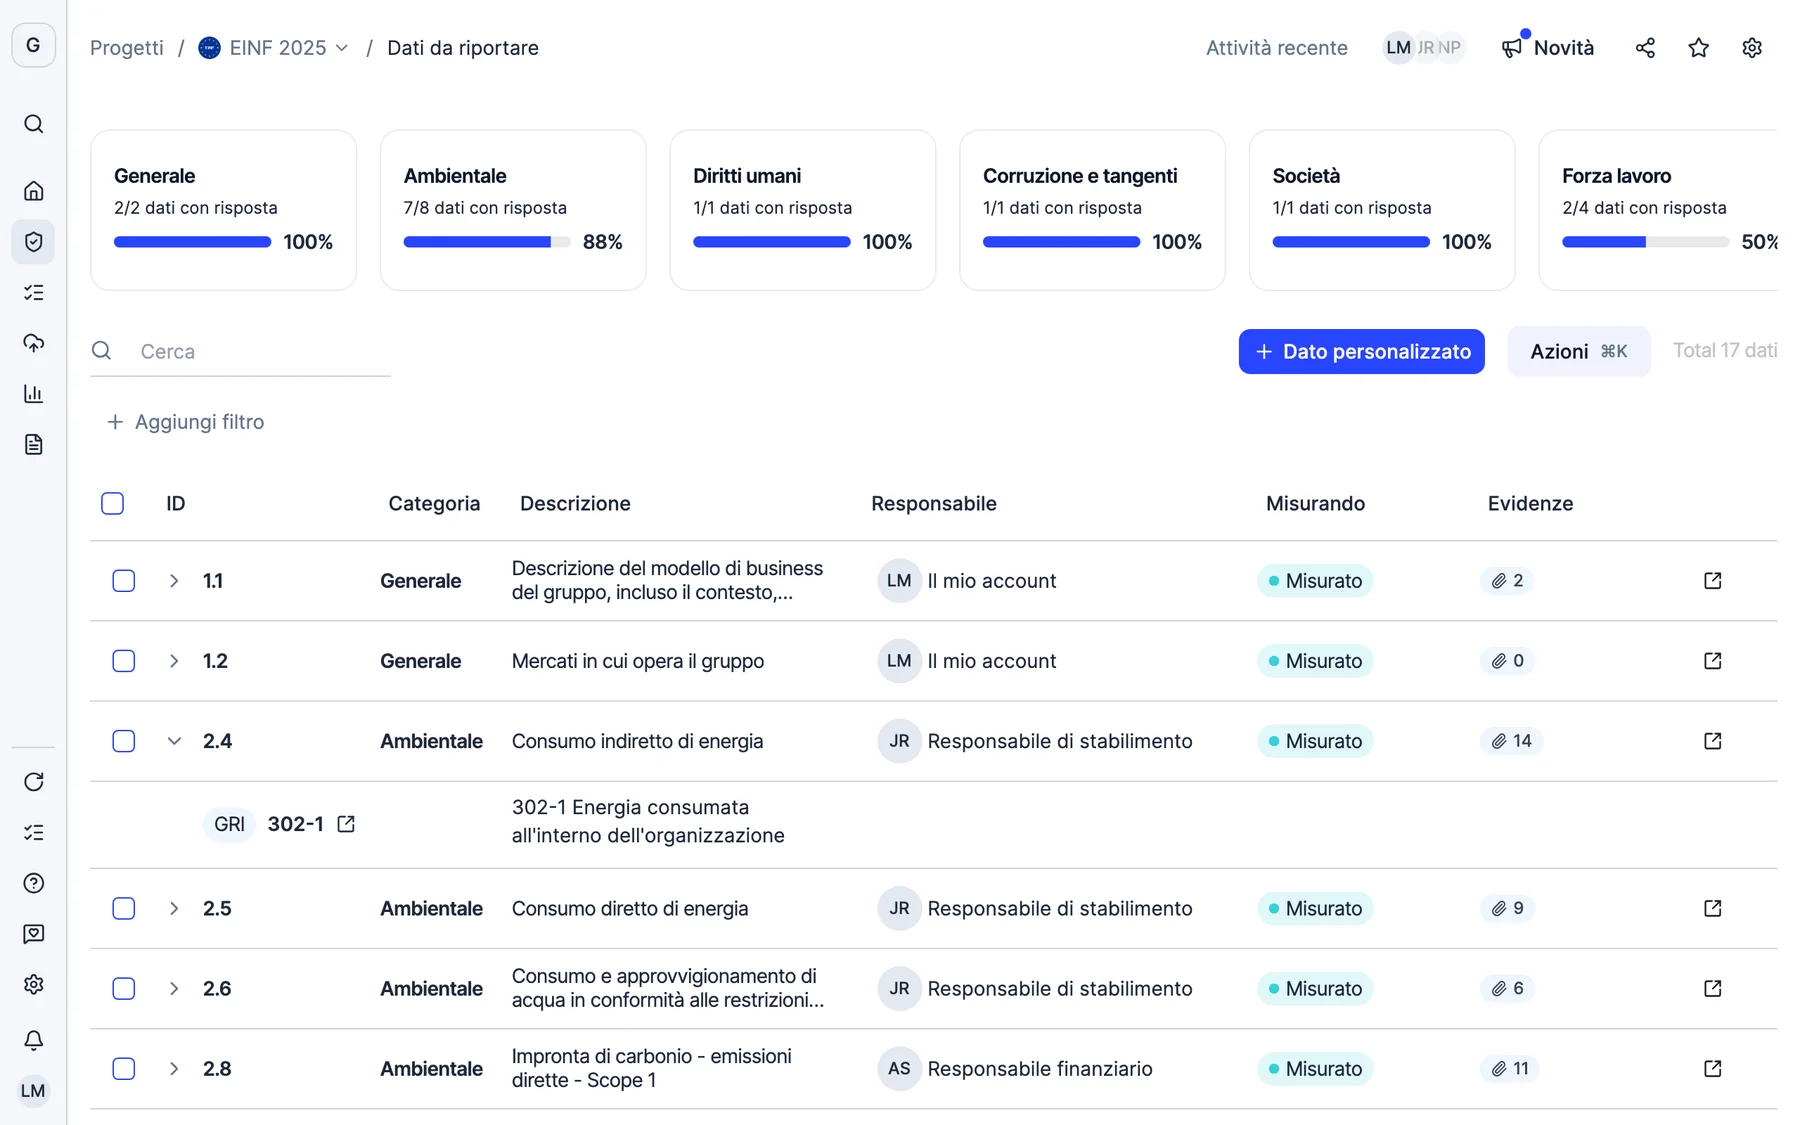
Task: Select the checkbox for row 1.1
Action: click(124, 581)
